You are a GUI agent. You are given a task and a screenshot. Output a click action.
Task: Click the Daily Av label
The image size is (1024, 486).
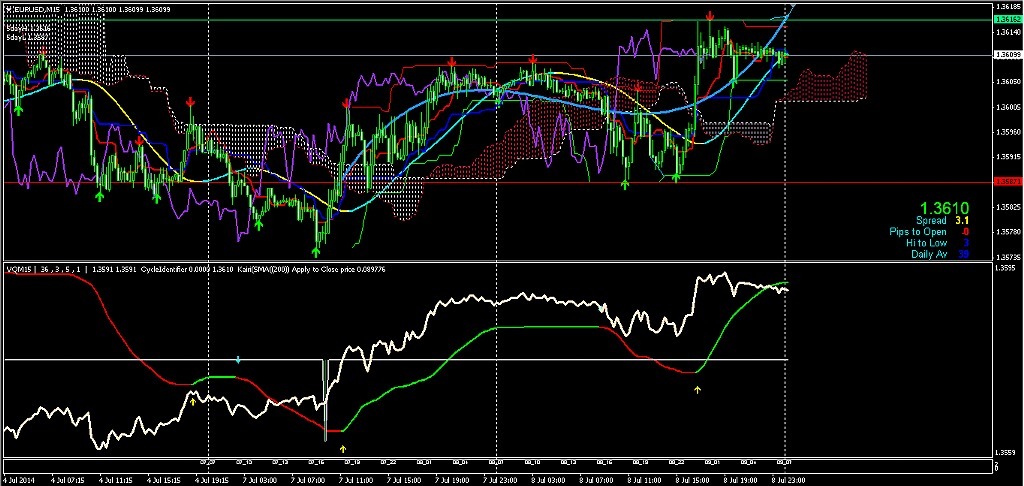[x=929, y=254]
